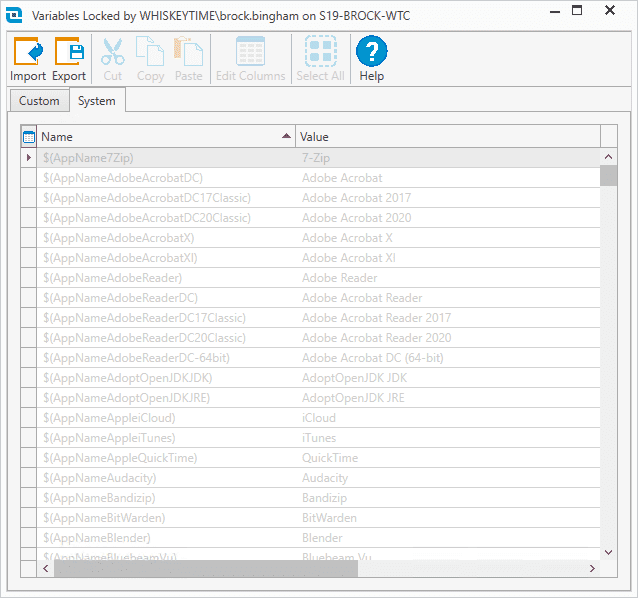Select the $(AppNameBandizip) name cell
The width and height of the screenshot is (638, 598).
166,498
